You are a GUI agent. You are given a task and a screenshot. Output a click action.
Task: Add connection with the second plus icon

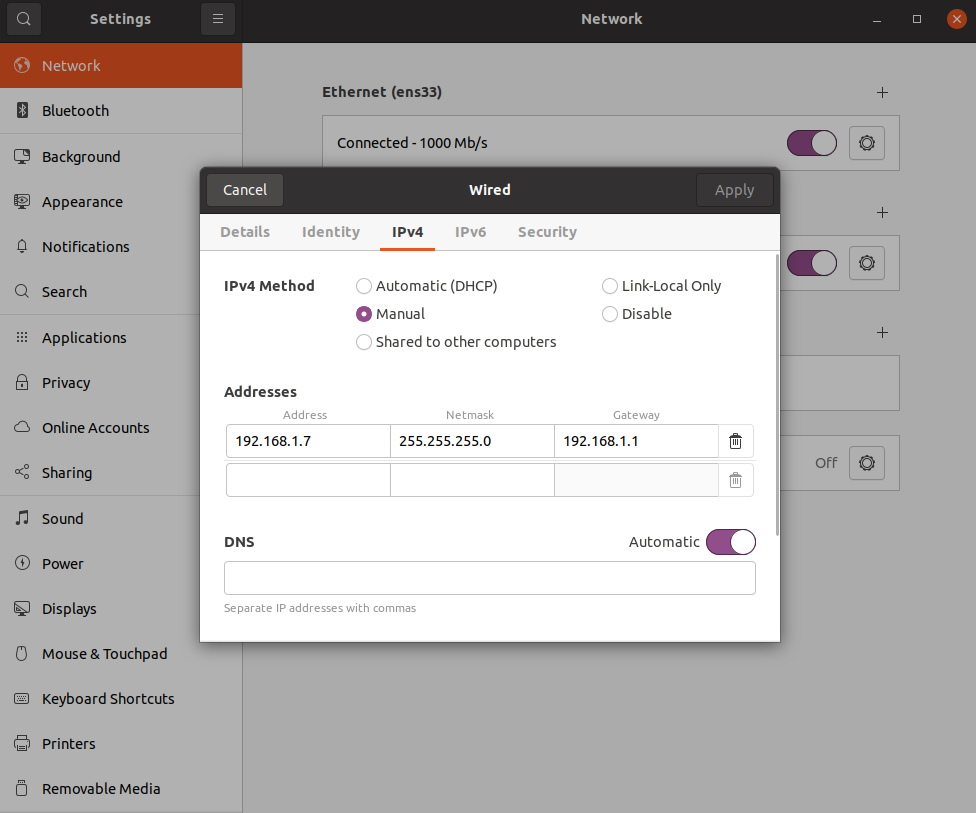click(883, 213)
